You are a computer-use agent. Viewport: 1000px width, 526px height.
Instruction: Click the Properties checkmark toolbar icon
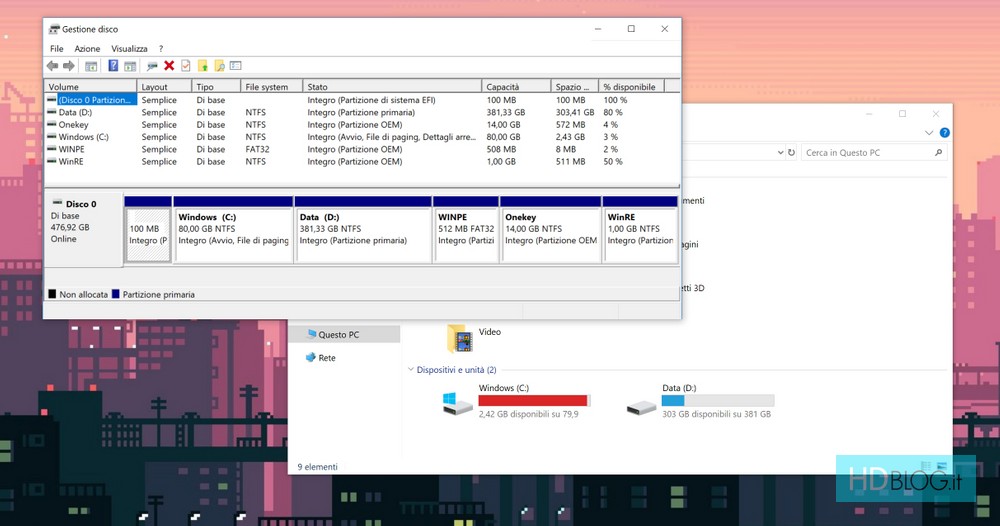pos(185,66)
